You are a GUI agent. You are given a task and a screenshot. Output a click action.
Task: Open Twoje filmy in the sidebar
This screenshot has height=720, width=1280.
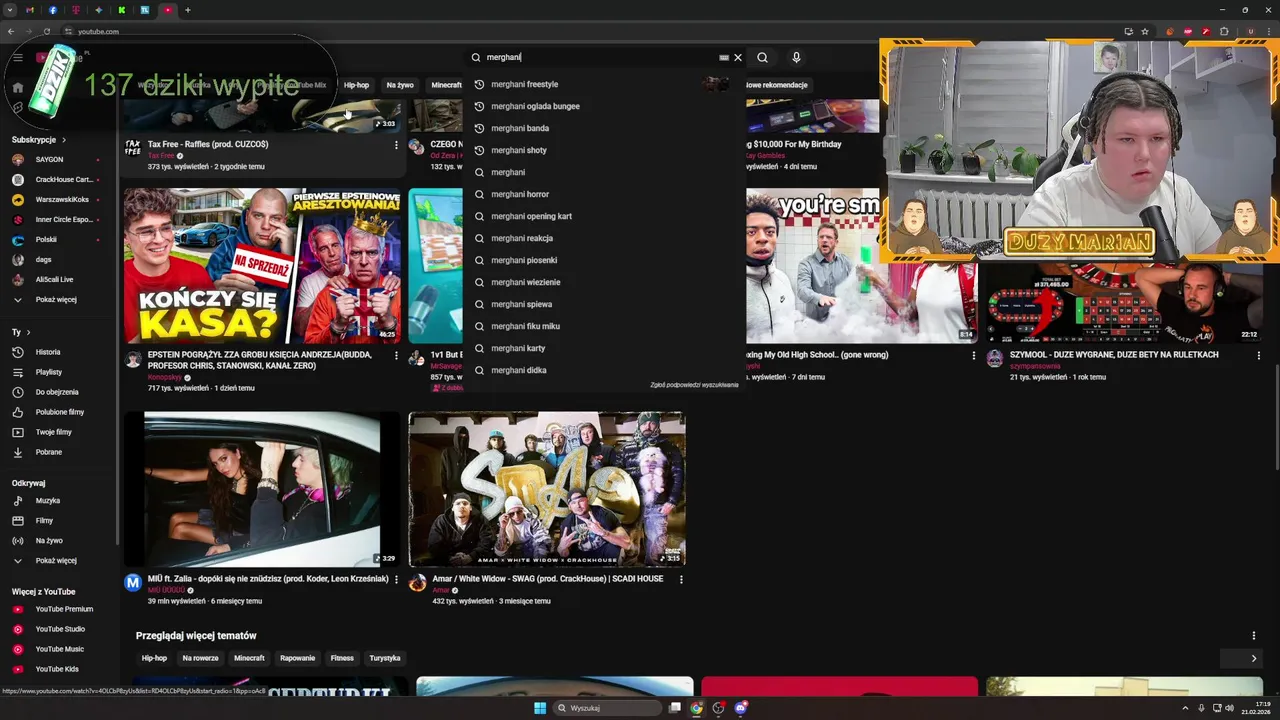point(53,432)
